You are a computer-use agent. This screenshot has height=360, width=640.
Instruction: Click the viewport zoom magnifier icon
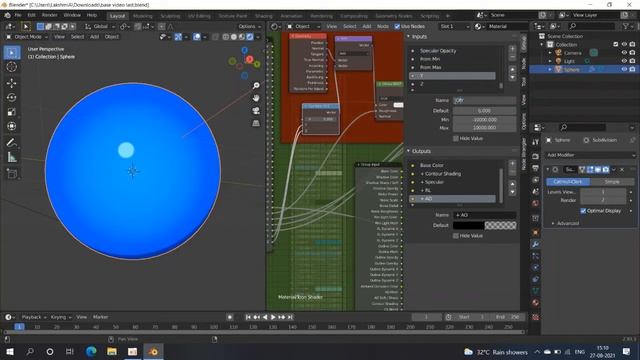click(x=256, y=85)
